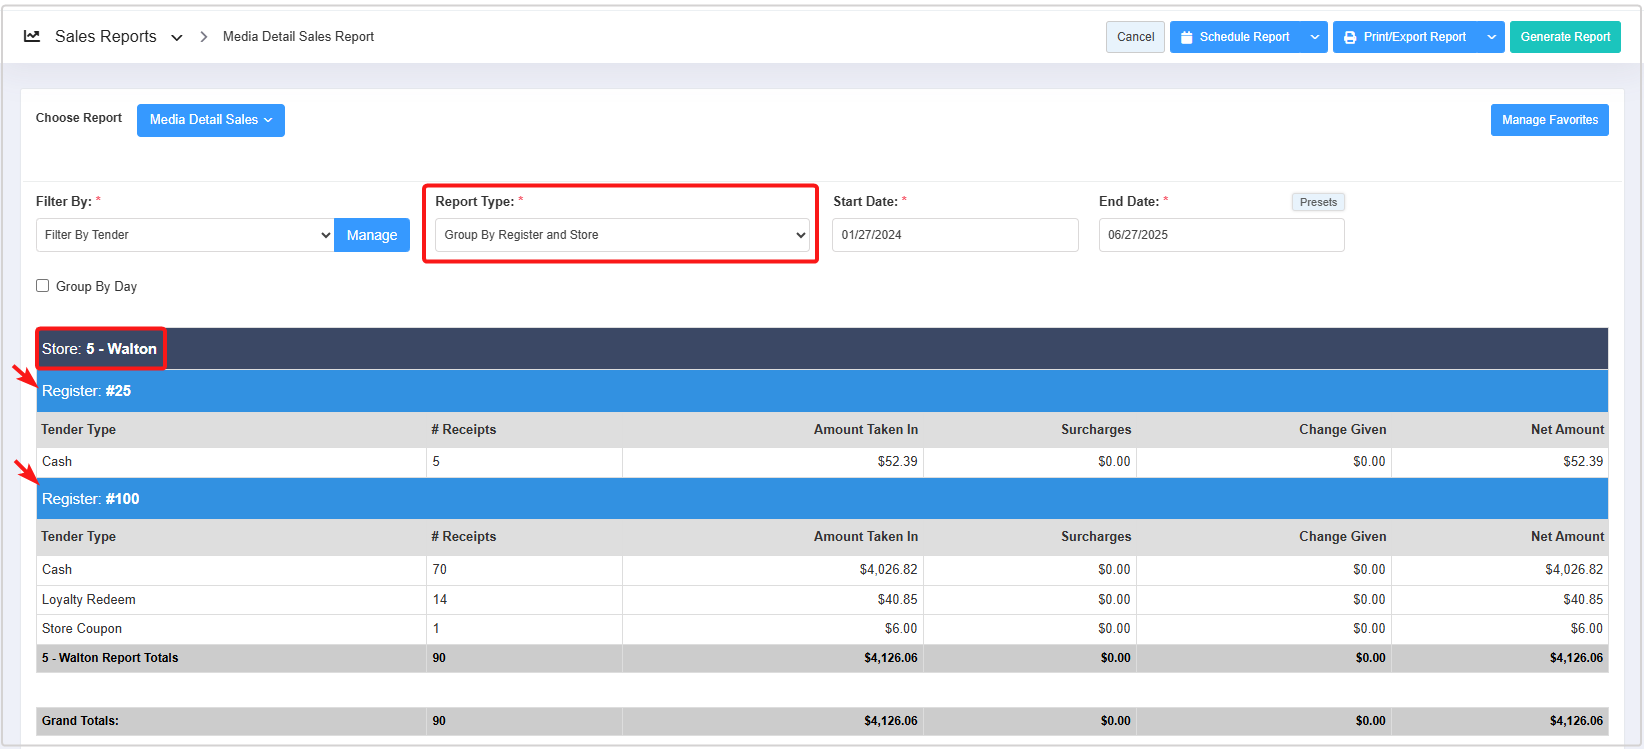Open the Print/Export Report dropdown arrow
Screen dimensions: 1644x749
[x=1491, y=37]
